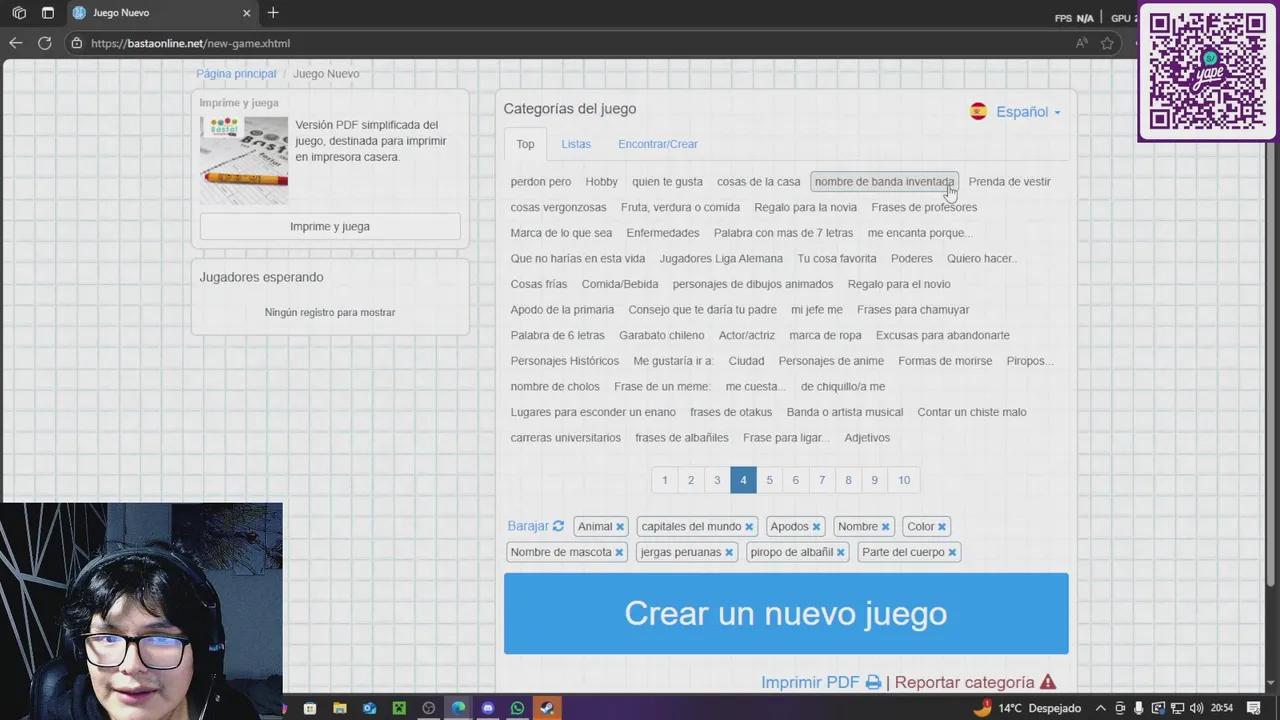Click the Reportar categoria warning icon

click(x=1047, y=682)
